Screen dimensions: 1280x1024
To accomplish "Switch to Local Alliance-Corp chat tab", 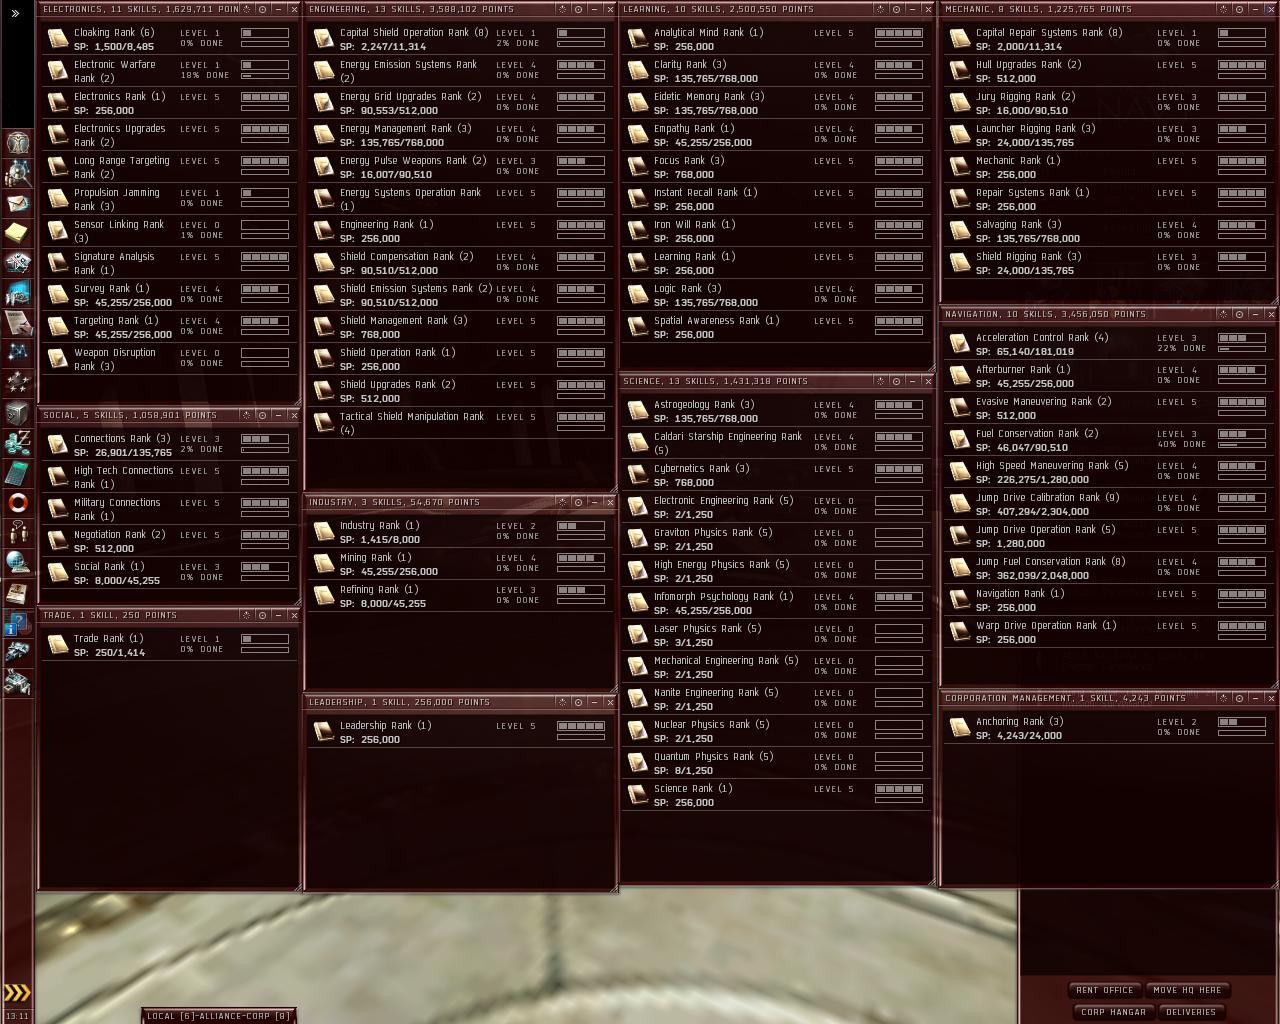I will (x=218, y=1016).
